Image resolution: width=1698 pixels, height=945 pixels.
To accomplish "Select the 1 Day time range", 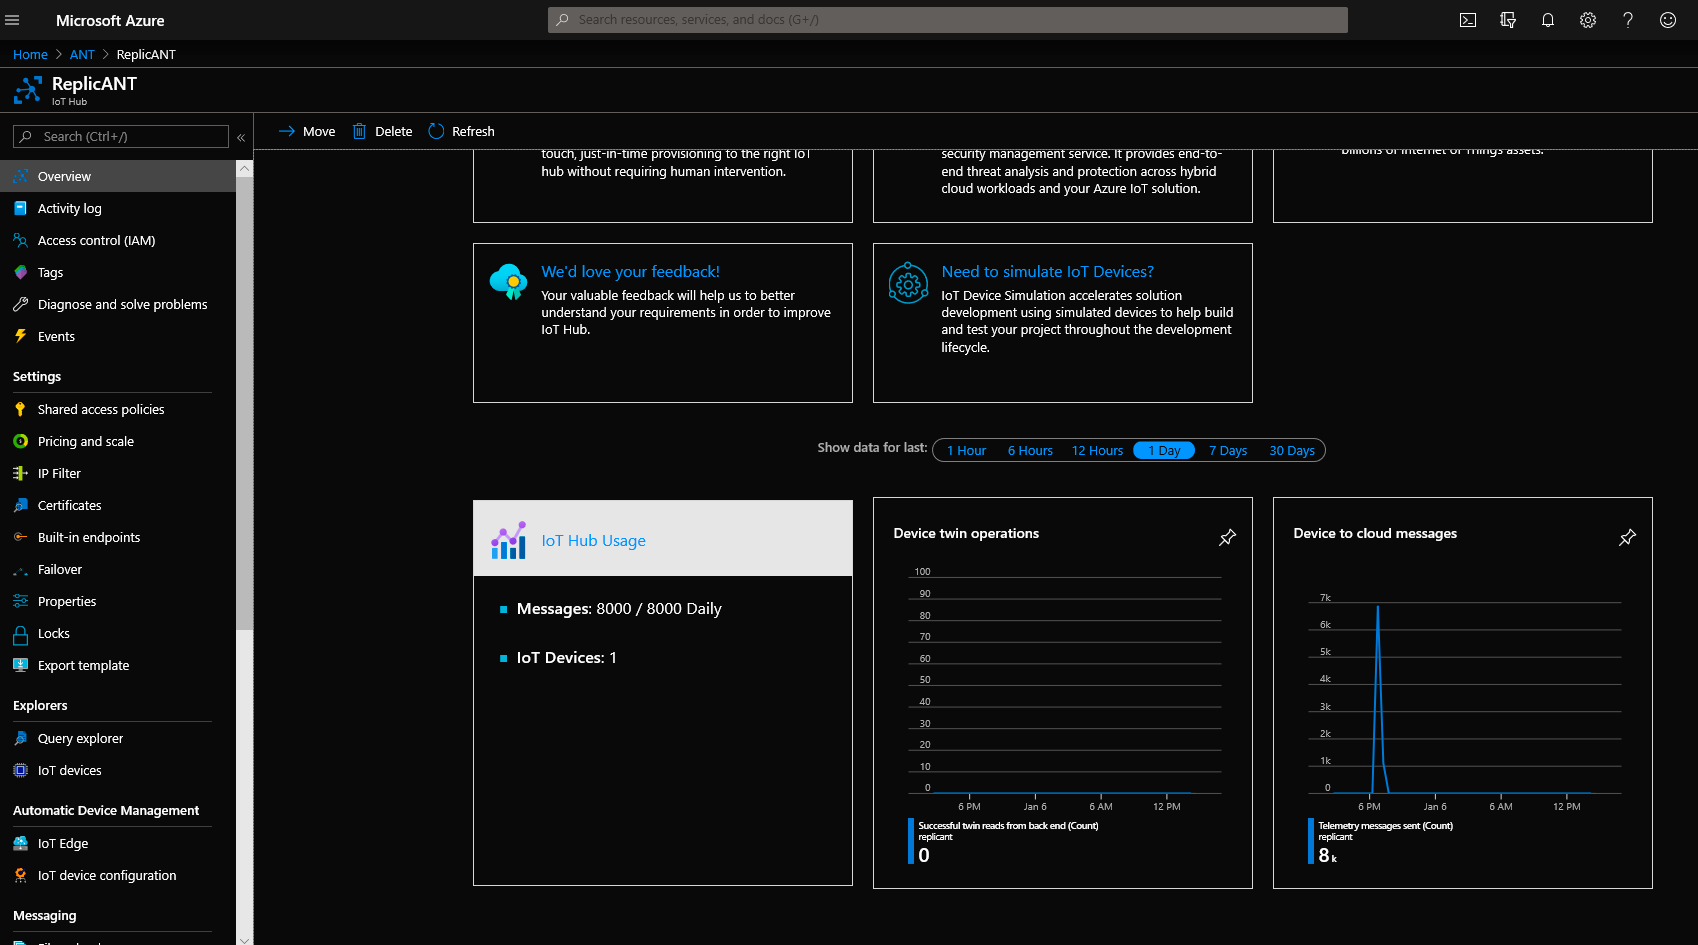I will coord(1164,451).
